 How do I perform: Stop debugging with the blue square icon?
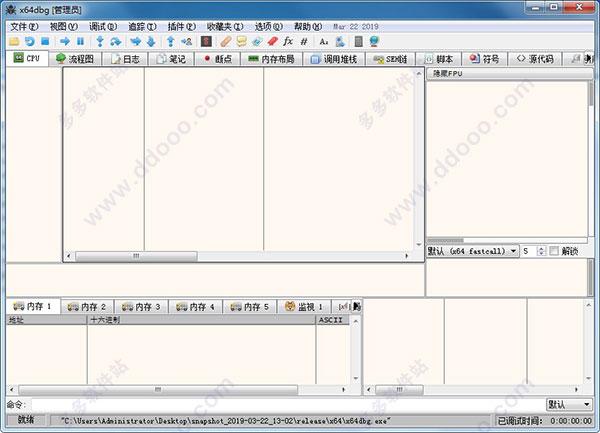[45, 41]
